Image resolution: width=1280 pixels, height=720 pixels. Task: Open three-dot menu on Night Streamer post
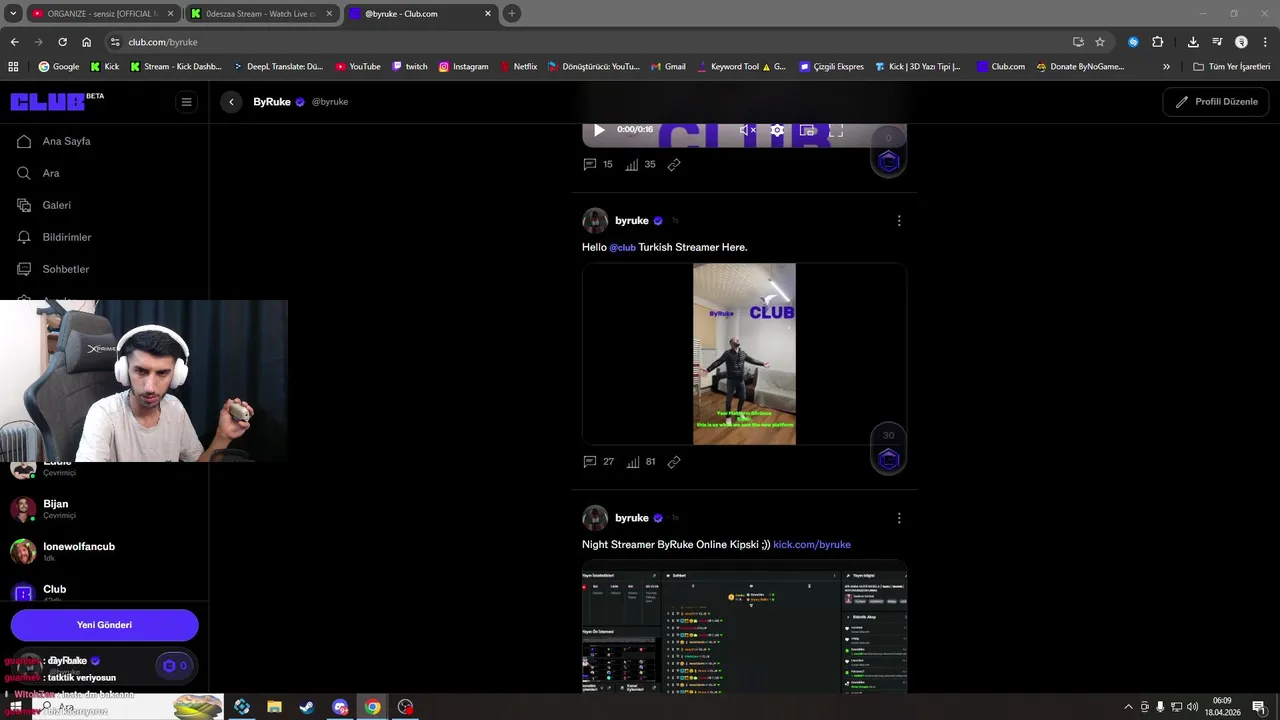(899, 518)
